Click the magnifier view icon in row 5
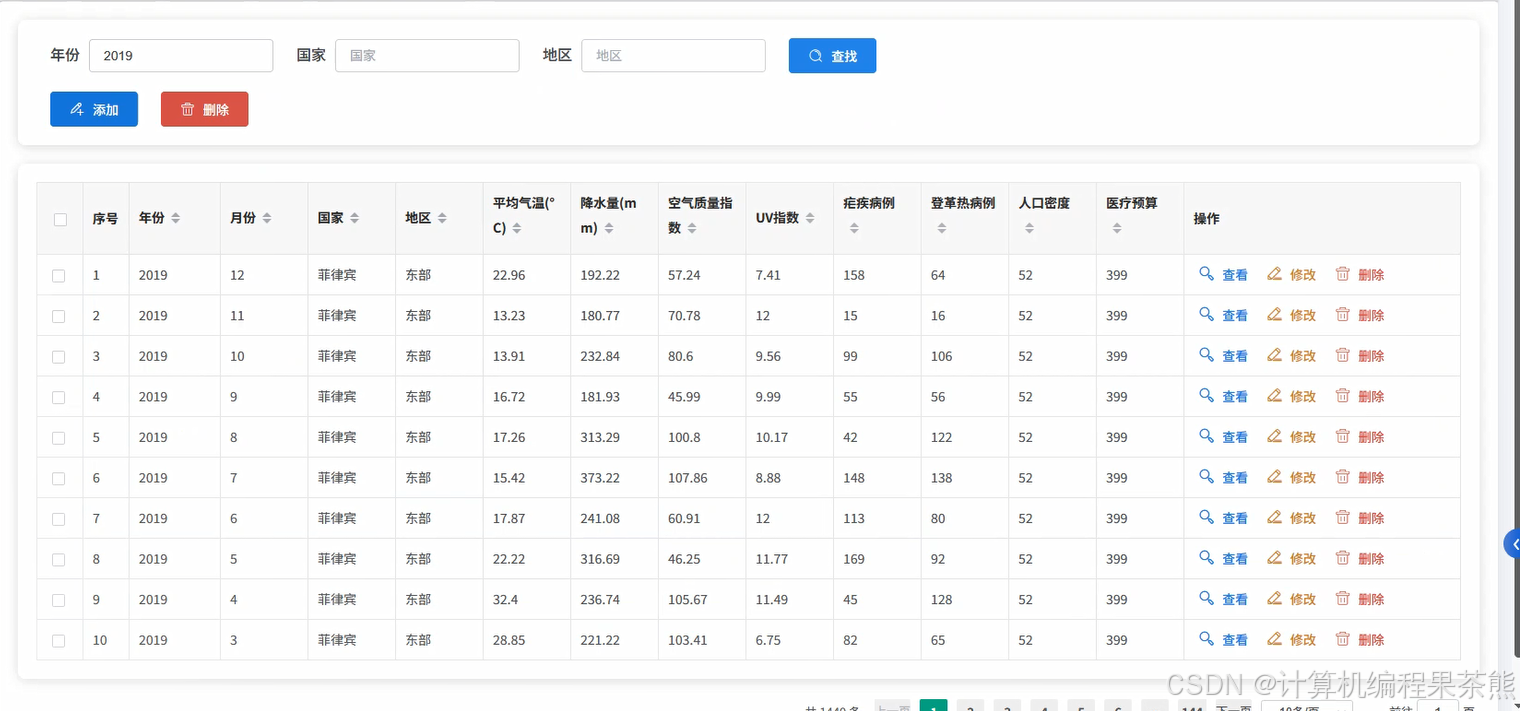Screen dimensions: 1520x711 click(1206, 436)
